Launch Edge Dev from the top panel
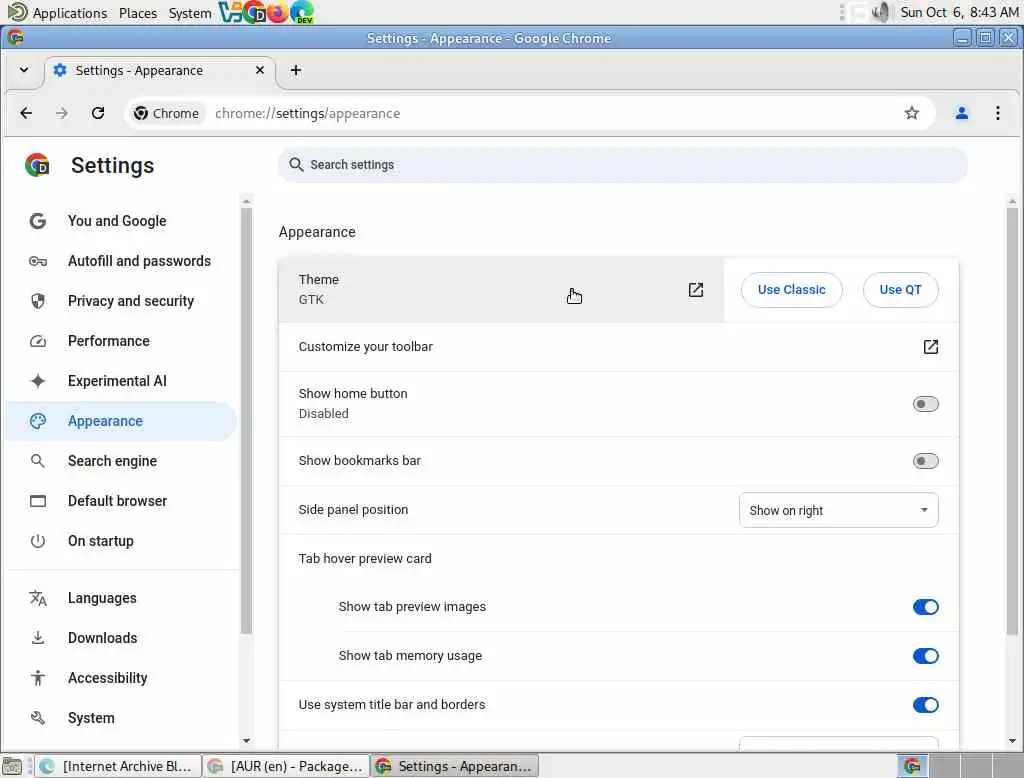The width and height of the screenshot is (1024, 778). 302,12
